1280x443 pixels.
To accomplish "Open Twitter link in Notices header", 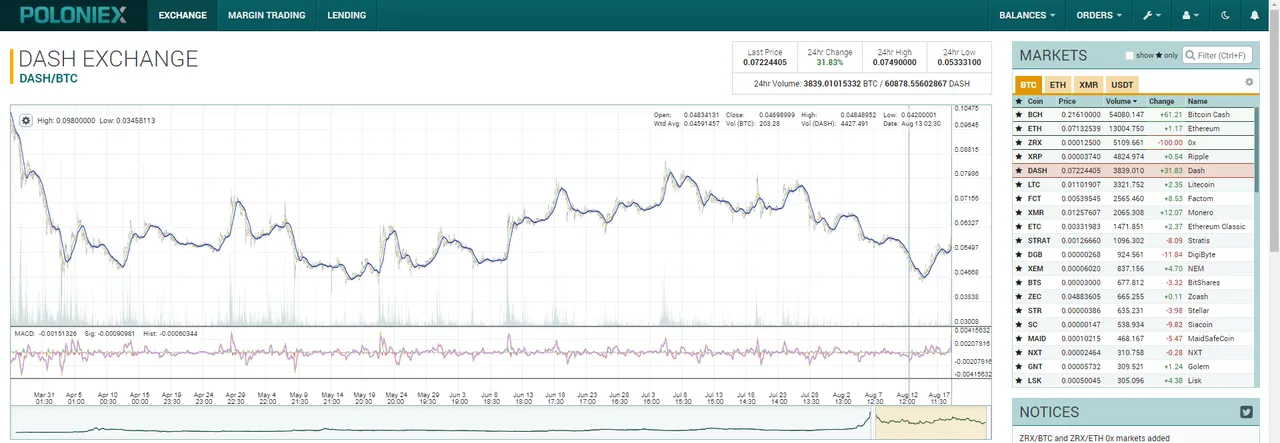I will coord(1246,412).
